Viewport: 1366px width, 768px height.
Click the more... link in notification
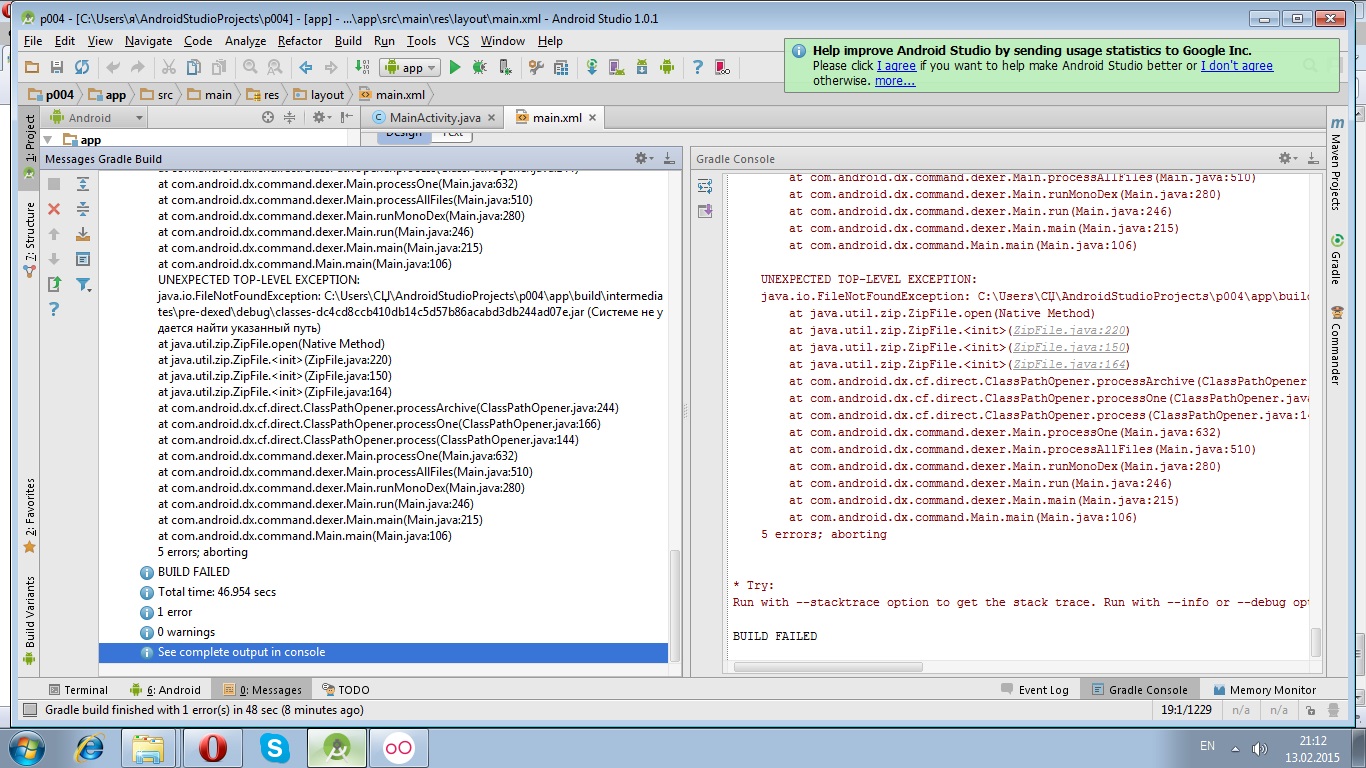tap(895, 81)
